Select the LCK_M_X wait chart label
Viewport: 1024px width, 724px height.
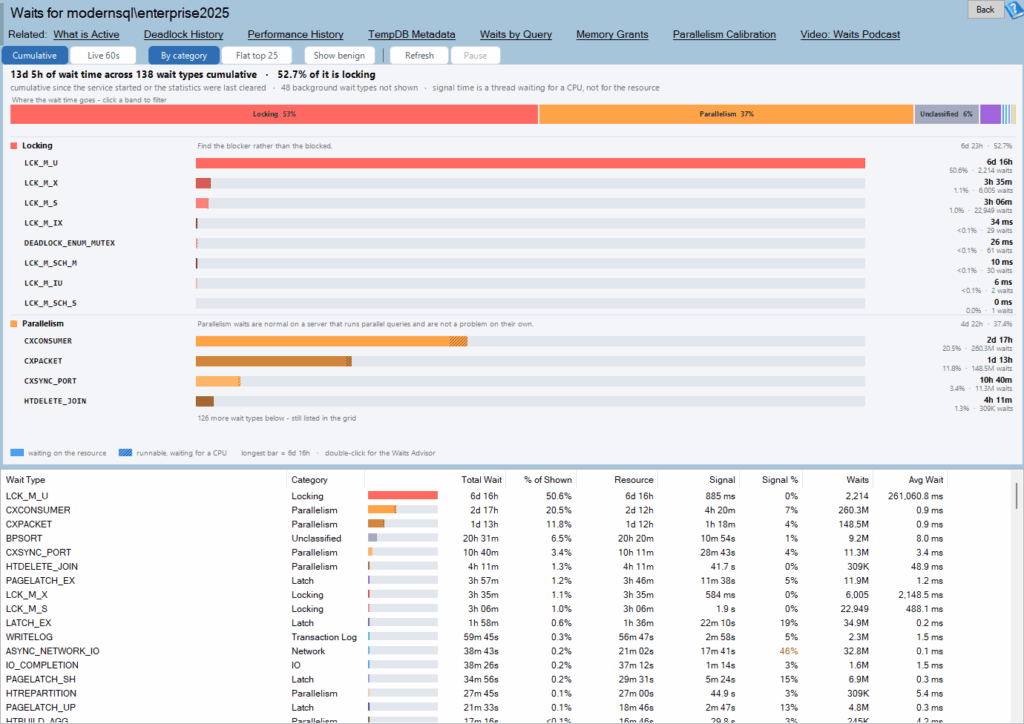pos(41,183)
